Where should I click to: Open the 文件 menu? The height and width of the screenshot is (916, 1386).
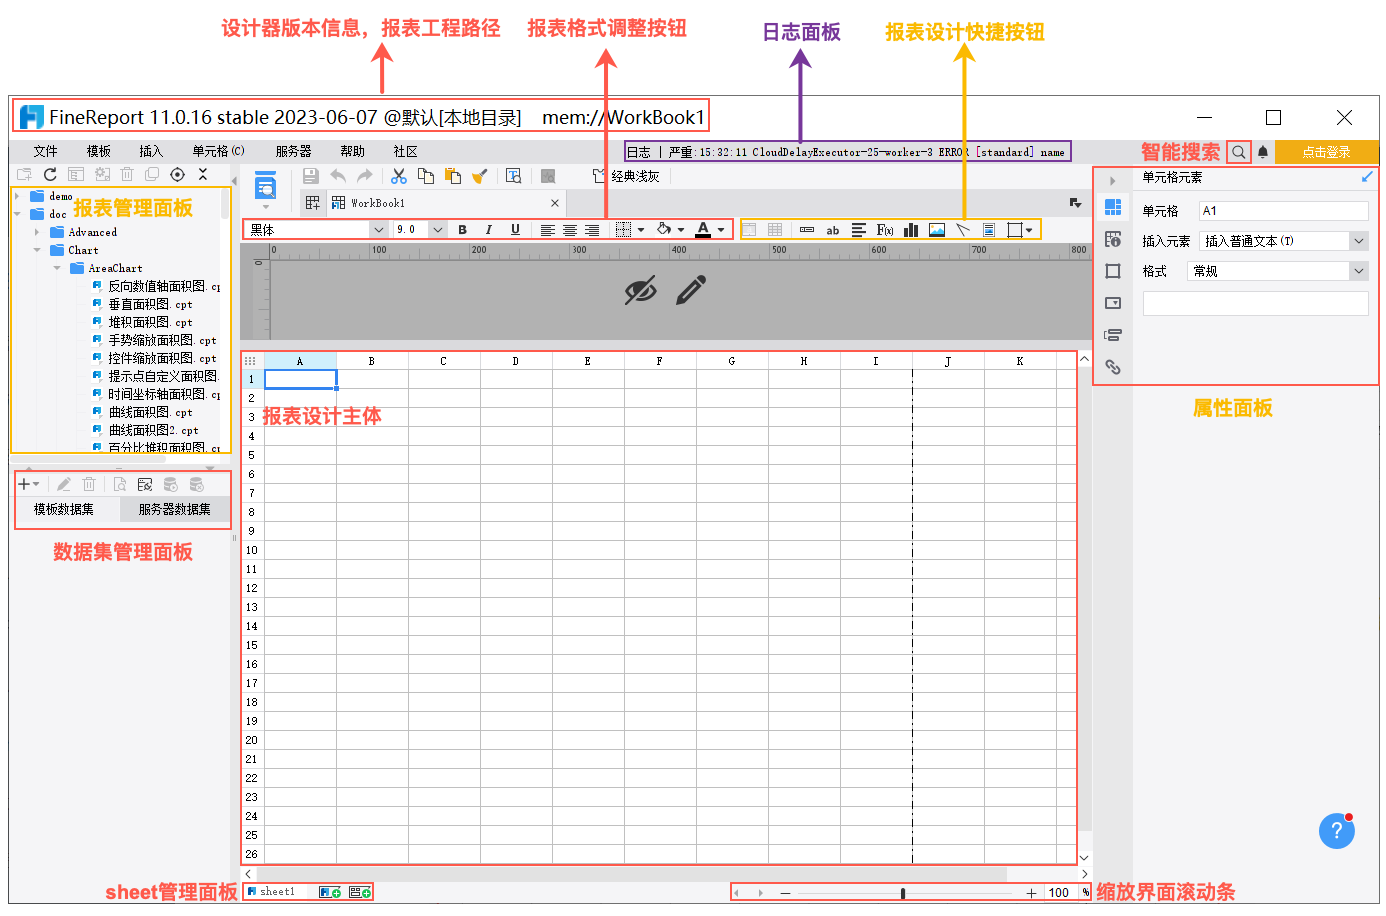click(45, 151)
